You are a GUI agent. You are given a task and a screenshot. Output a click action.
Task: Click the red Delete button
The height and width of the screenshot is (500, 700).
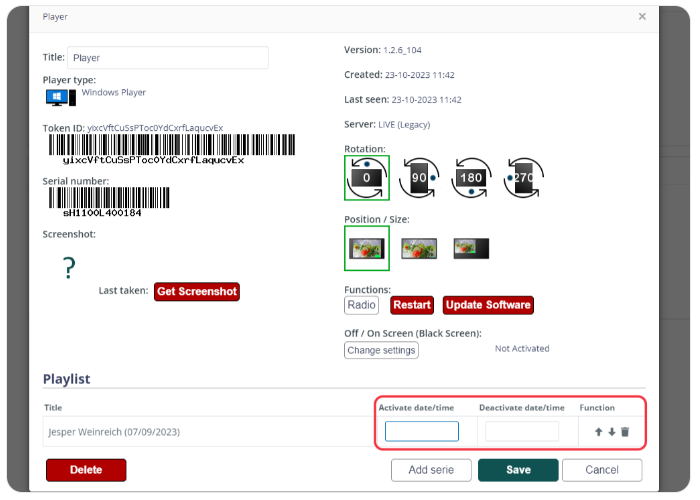point(86,470)
